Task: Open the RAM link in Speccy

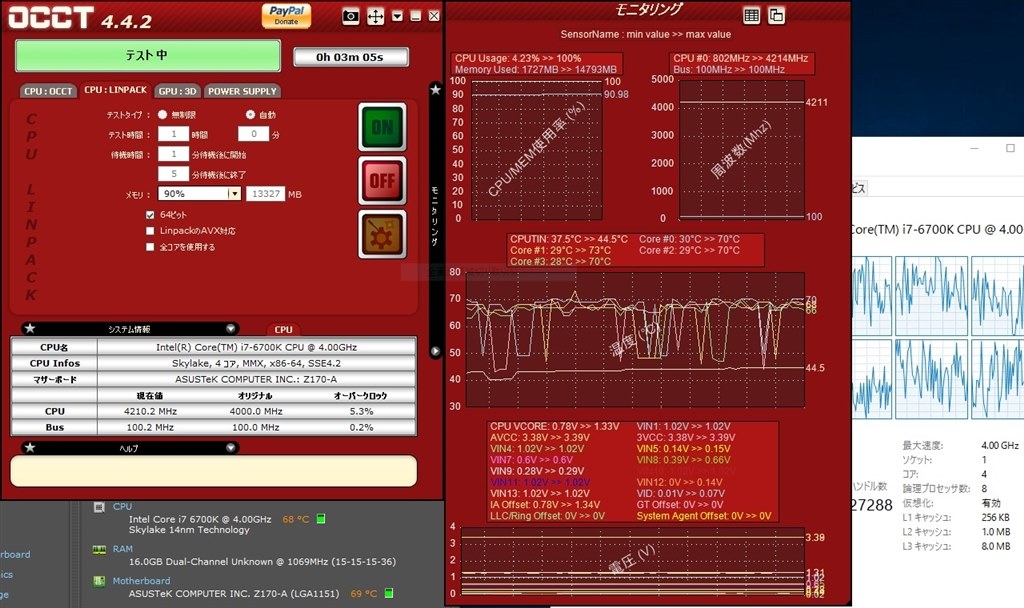Action: click(x=122, y=549)
